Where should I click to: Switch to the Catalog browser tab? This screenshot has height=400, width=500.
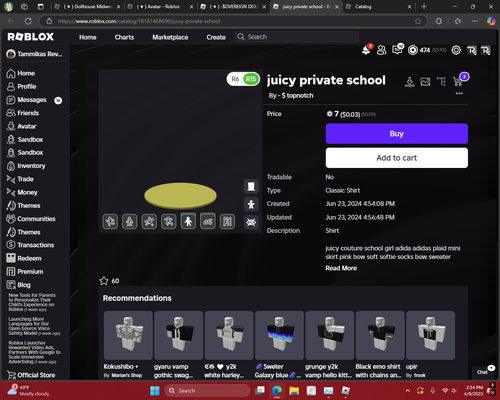coord(378,7)
